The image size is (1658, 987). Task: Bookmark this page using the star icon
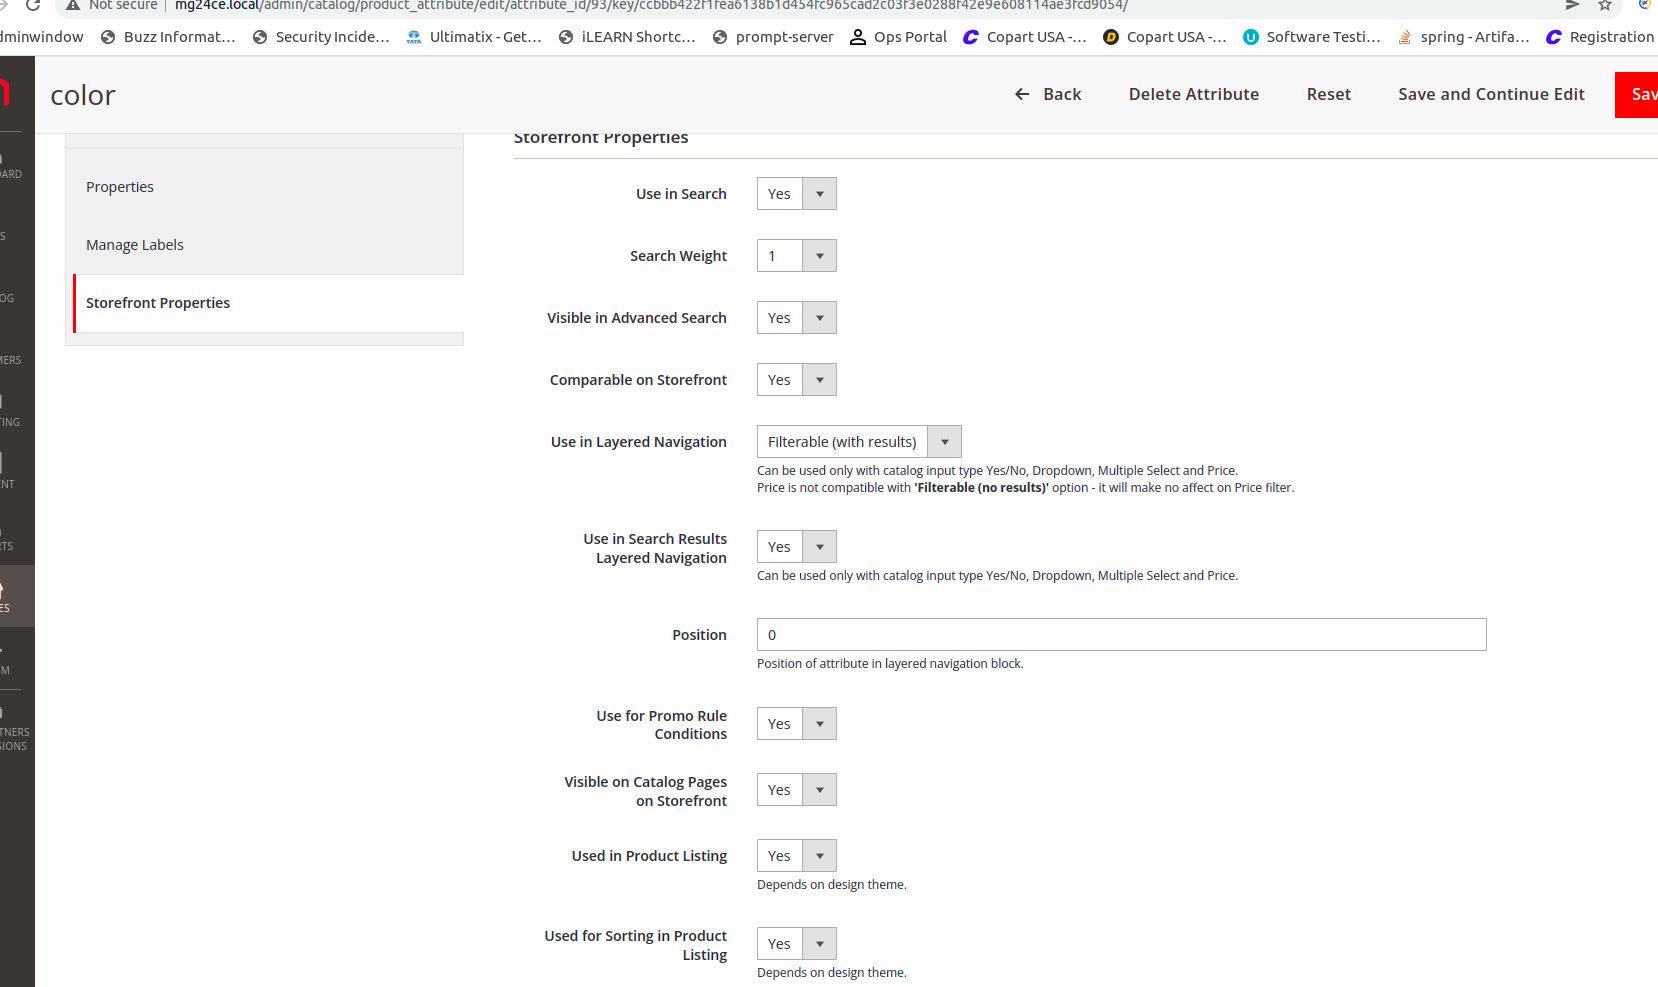tap(1607, 6)
